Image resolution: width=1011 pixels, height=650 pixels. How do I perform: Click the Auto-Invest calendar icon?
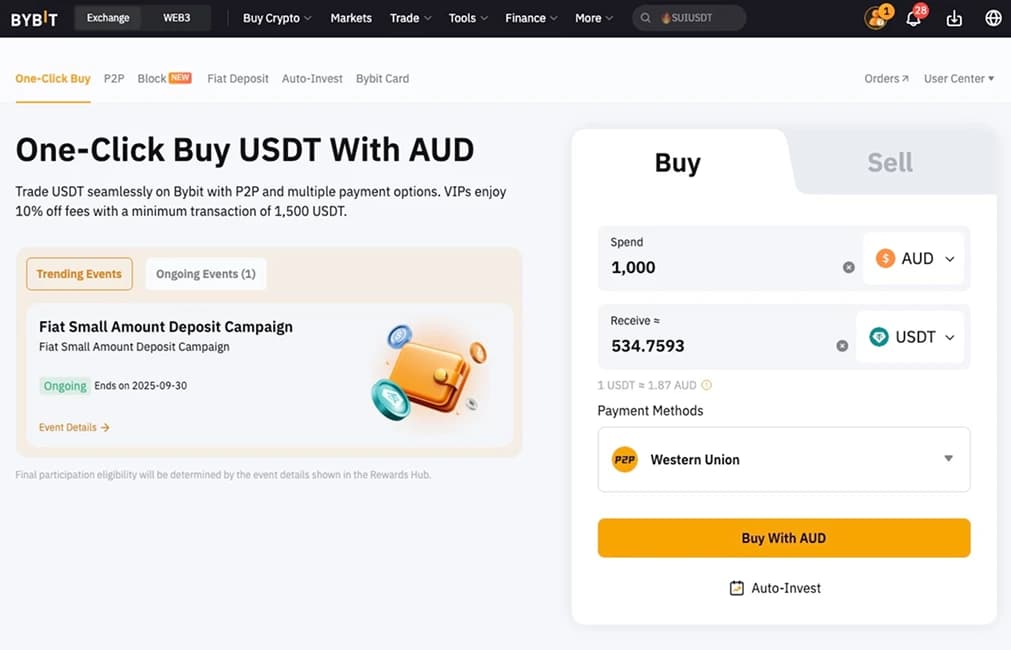[737, 588]
